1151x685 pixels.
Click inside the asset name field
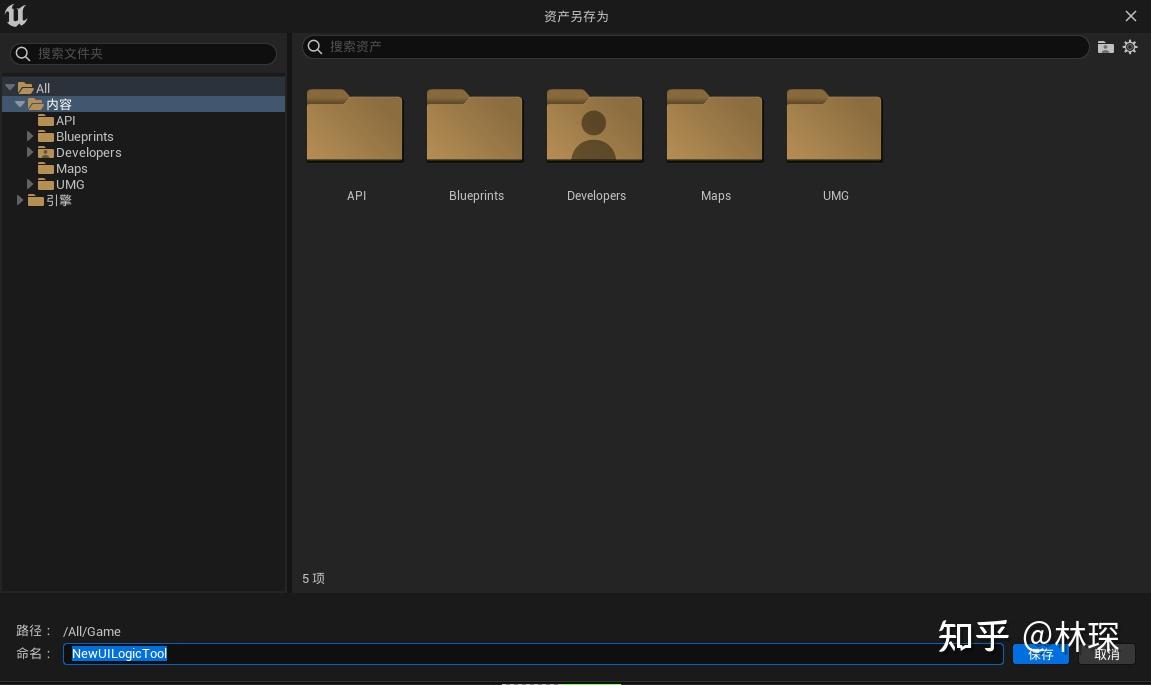tap(400, 653)
